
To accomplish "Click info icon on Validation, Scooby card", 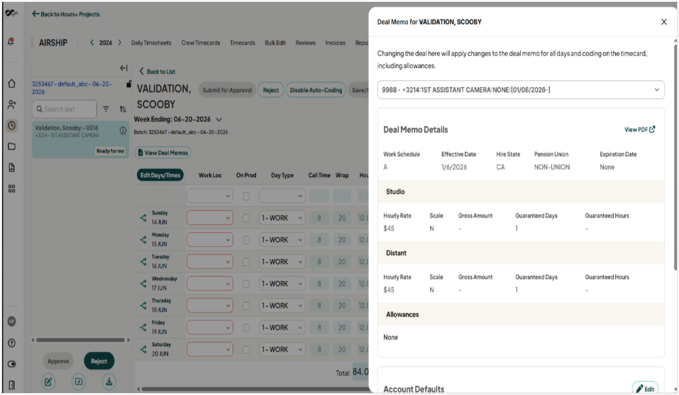I will coord(123,130).
